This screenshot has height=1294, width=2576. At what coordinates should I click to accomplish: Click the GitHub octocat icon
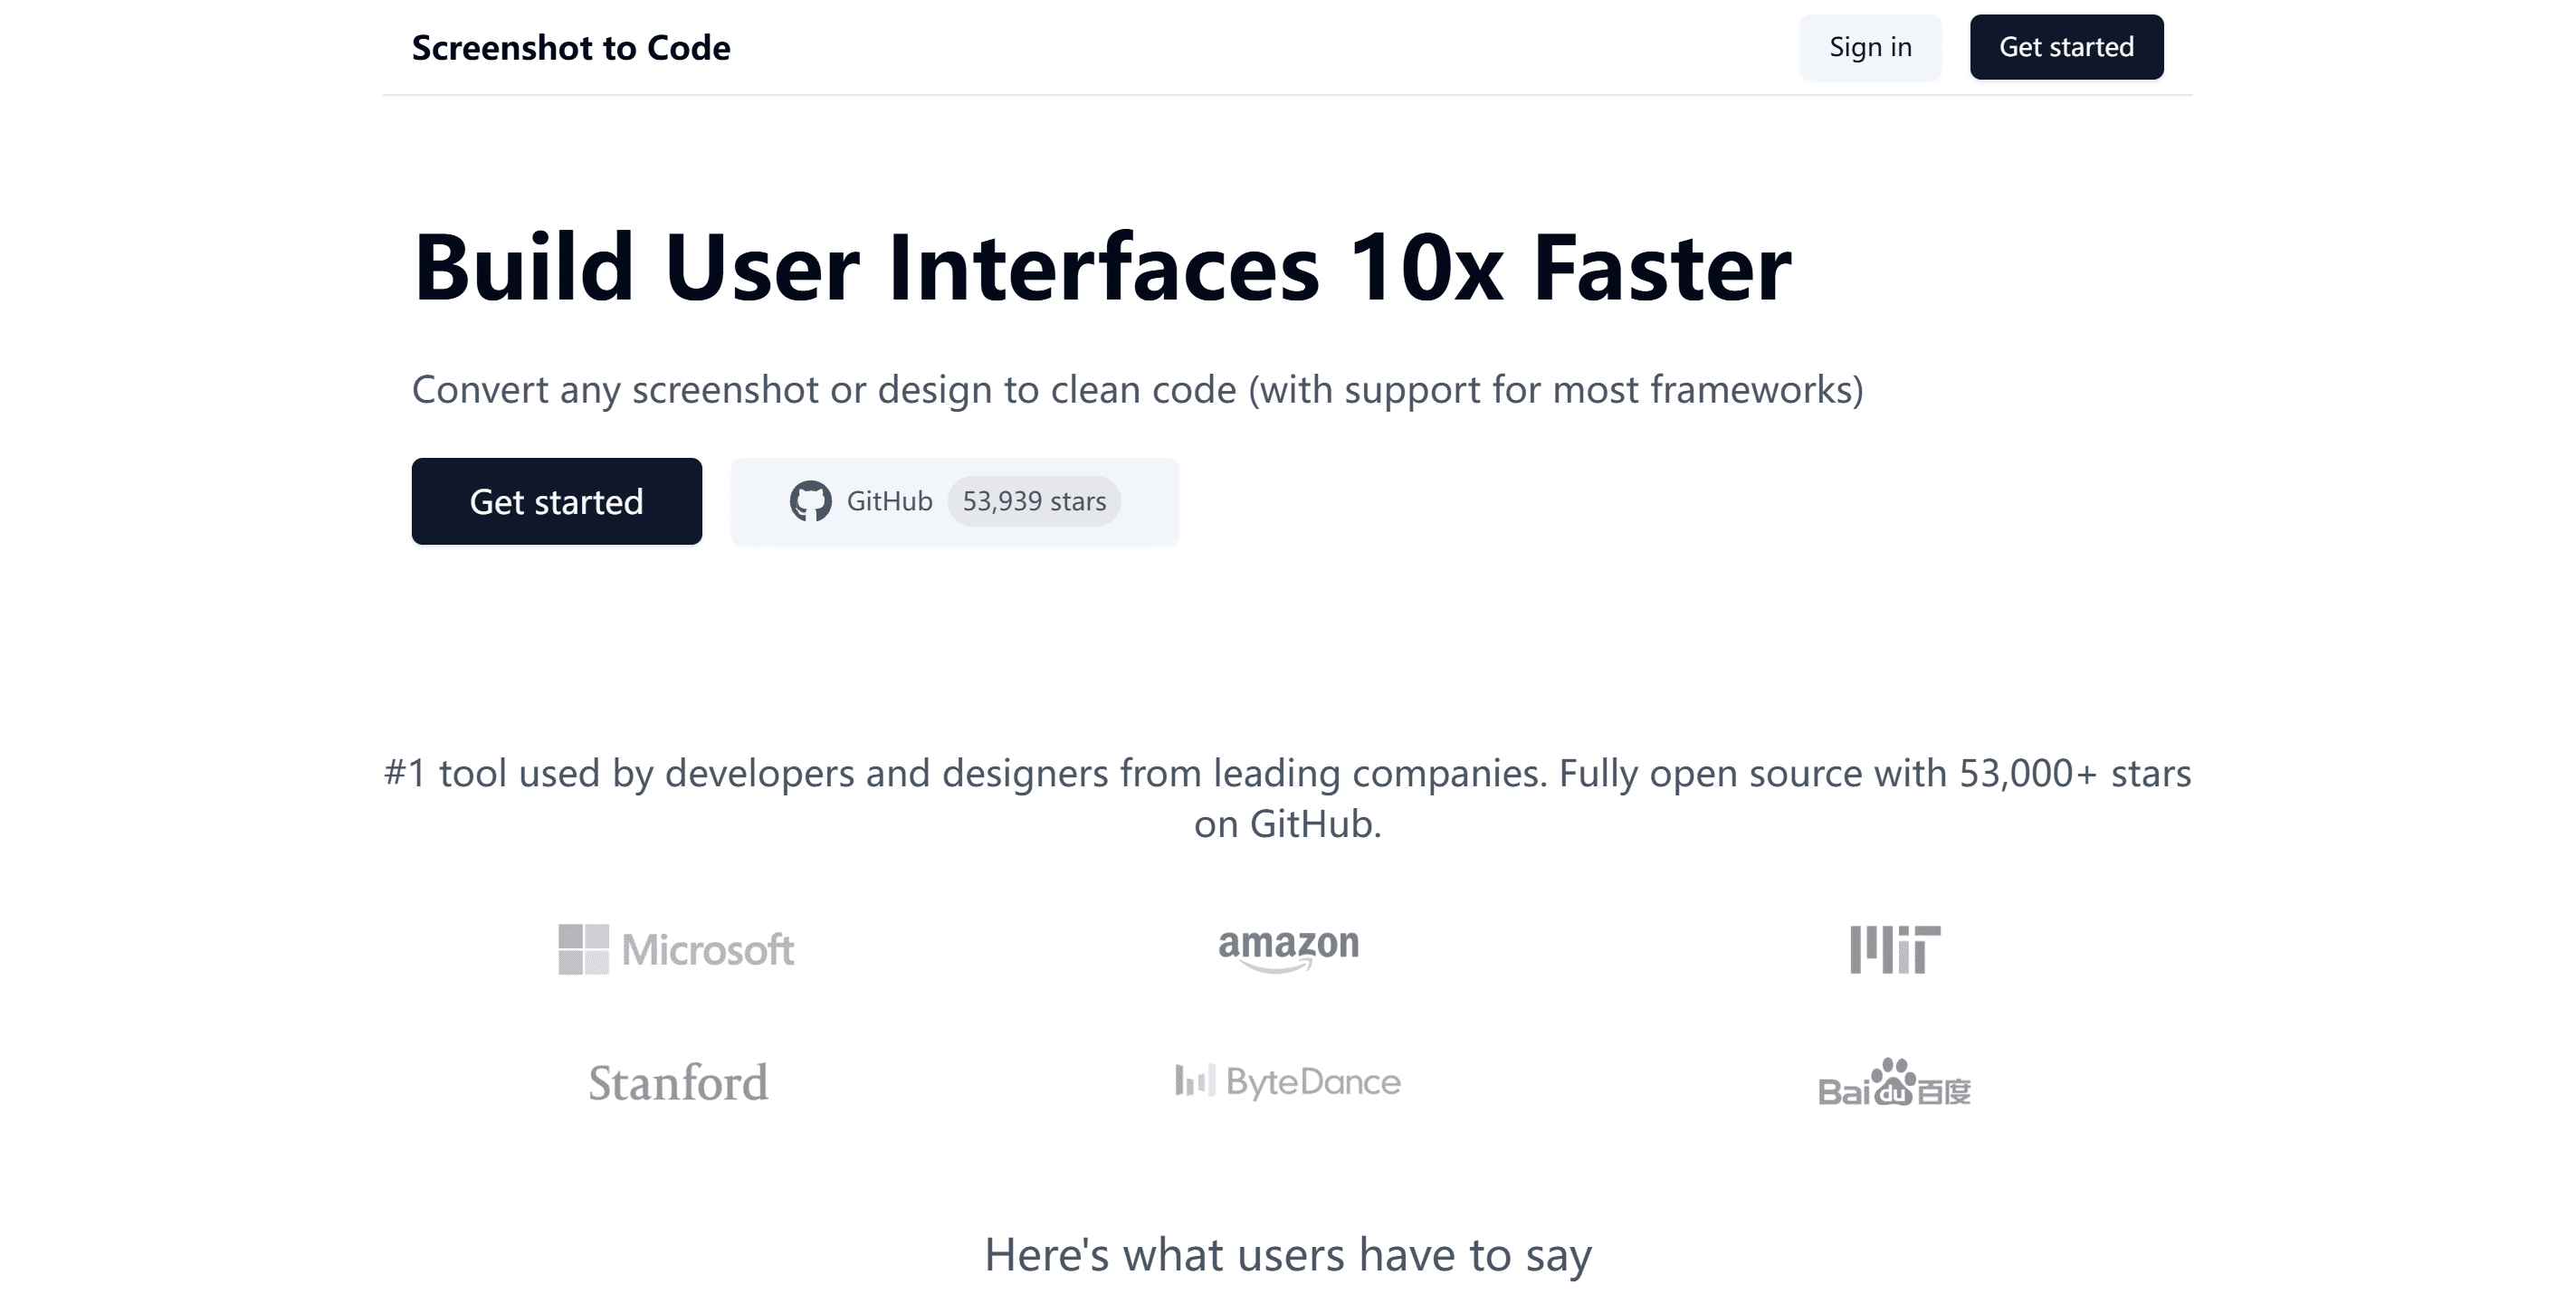(x=809, y=501)
